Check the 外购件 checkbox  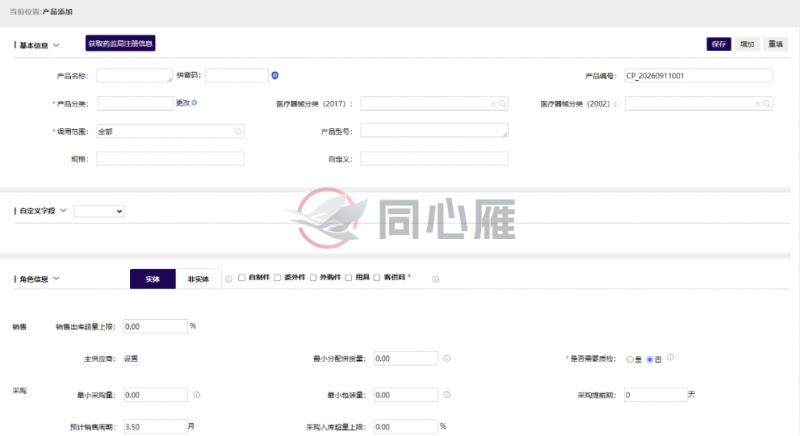tap(313, 277)
